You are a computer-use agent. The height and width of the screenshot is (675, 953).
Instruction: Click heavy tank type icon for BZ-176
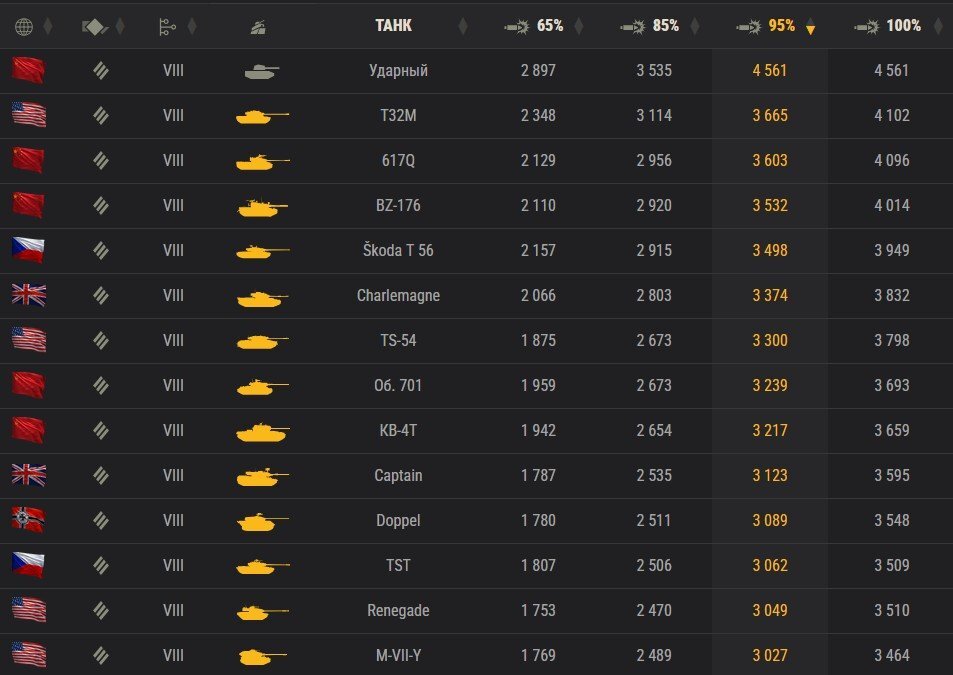coord(101,205)
